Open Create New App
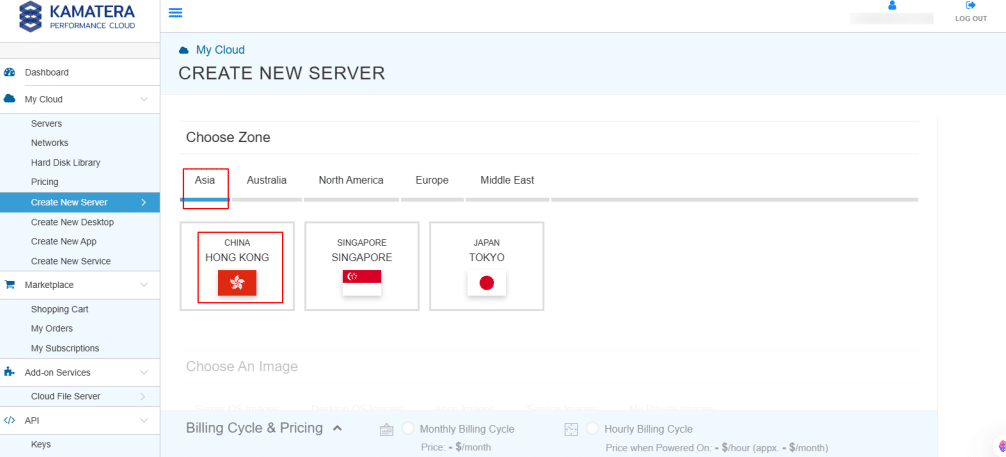The image size is (1006, 457). click(x=64, y=241)
